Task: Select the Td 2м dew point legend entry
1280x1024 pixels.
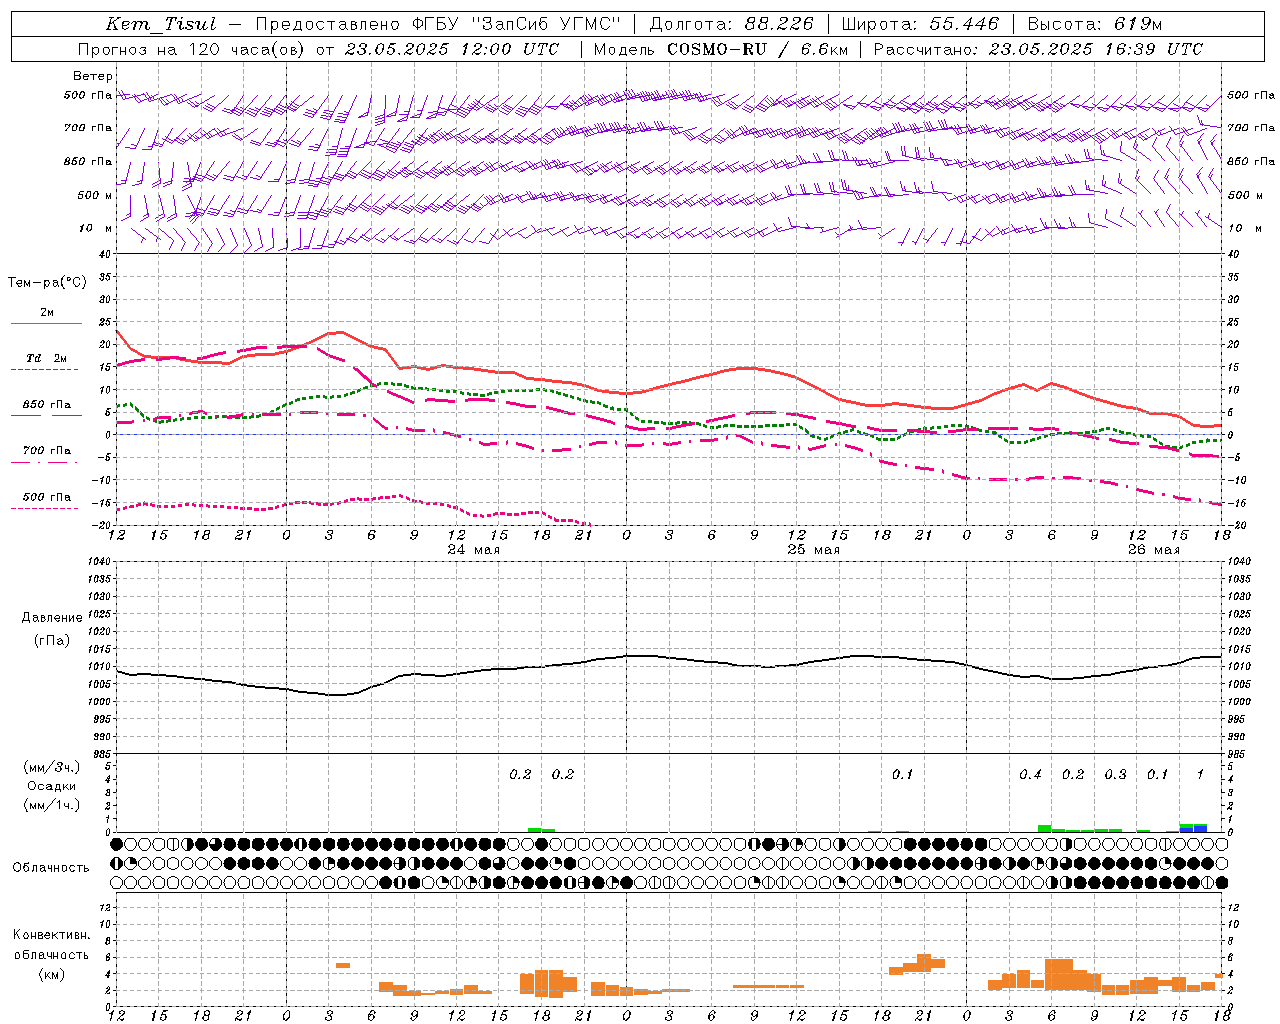Action: click(x=47, y=358)
